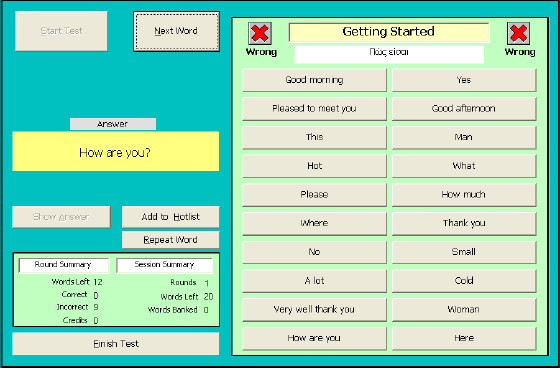Choose the How are you button
Viewport: 560px width, 368px height.
point(314,338)
